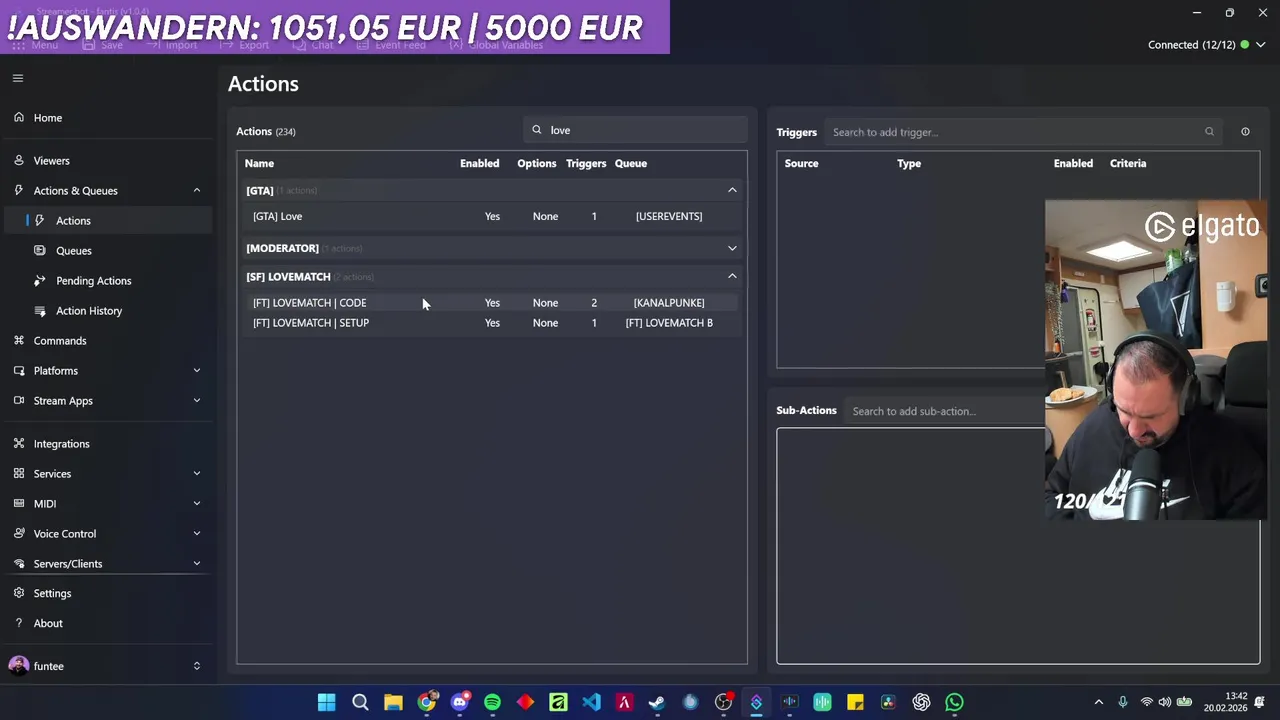Click the [FT] LOVEMATCH B queue cell
Image resolution: width=1280 pixels, height=720 pixels.
coord(669,323)
